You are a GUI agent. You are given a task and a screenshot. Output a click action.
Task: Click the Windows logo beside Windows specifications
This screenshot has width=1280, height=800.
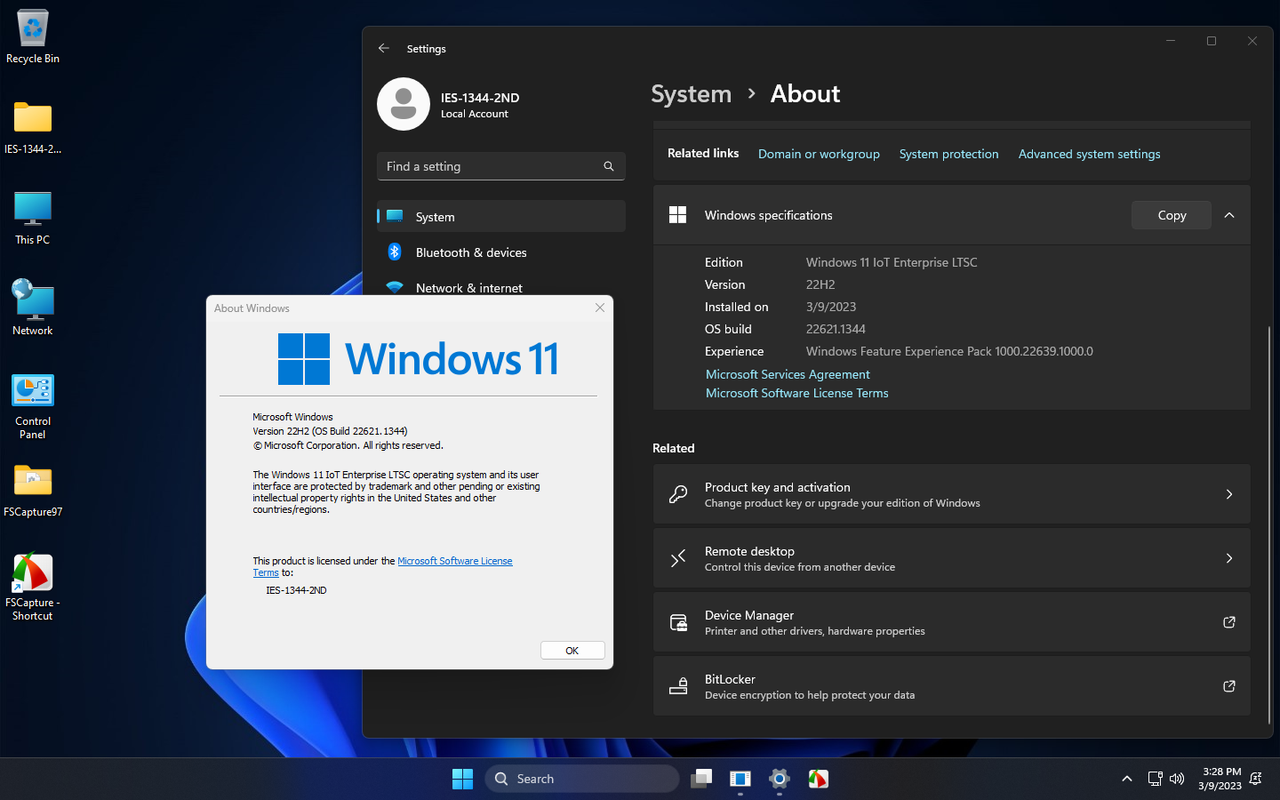[677, 215]
